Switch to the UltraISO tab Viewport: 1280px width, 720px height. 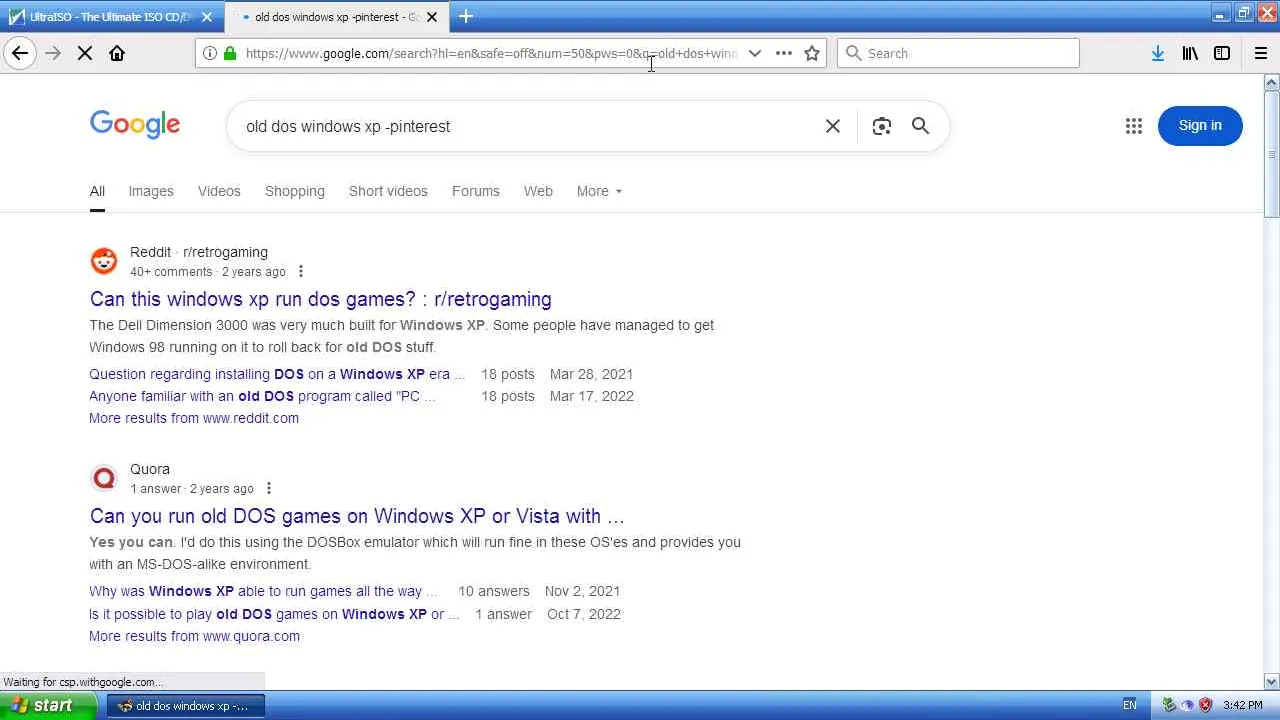pos(110,17)
